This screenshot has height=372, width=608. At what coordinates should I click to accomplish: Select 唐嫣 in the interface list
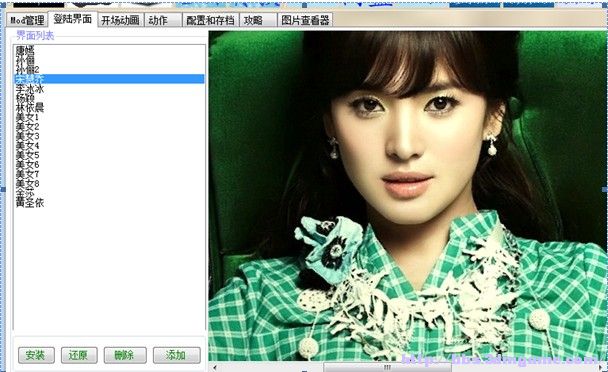click(x=109, y=50)
